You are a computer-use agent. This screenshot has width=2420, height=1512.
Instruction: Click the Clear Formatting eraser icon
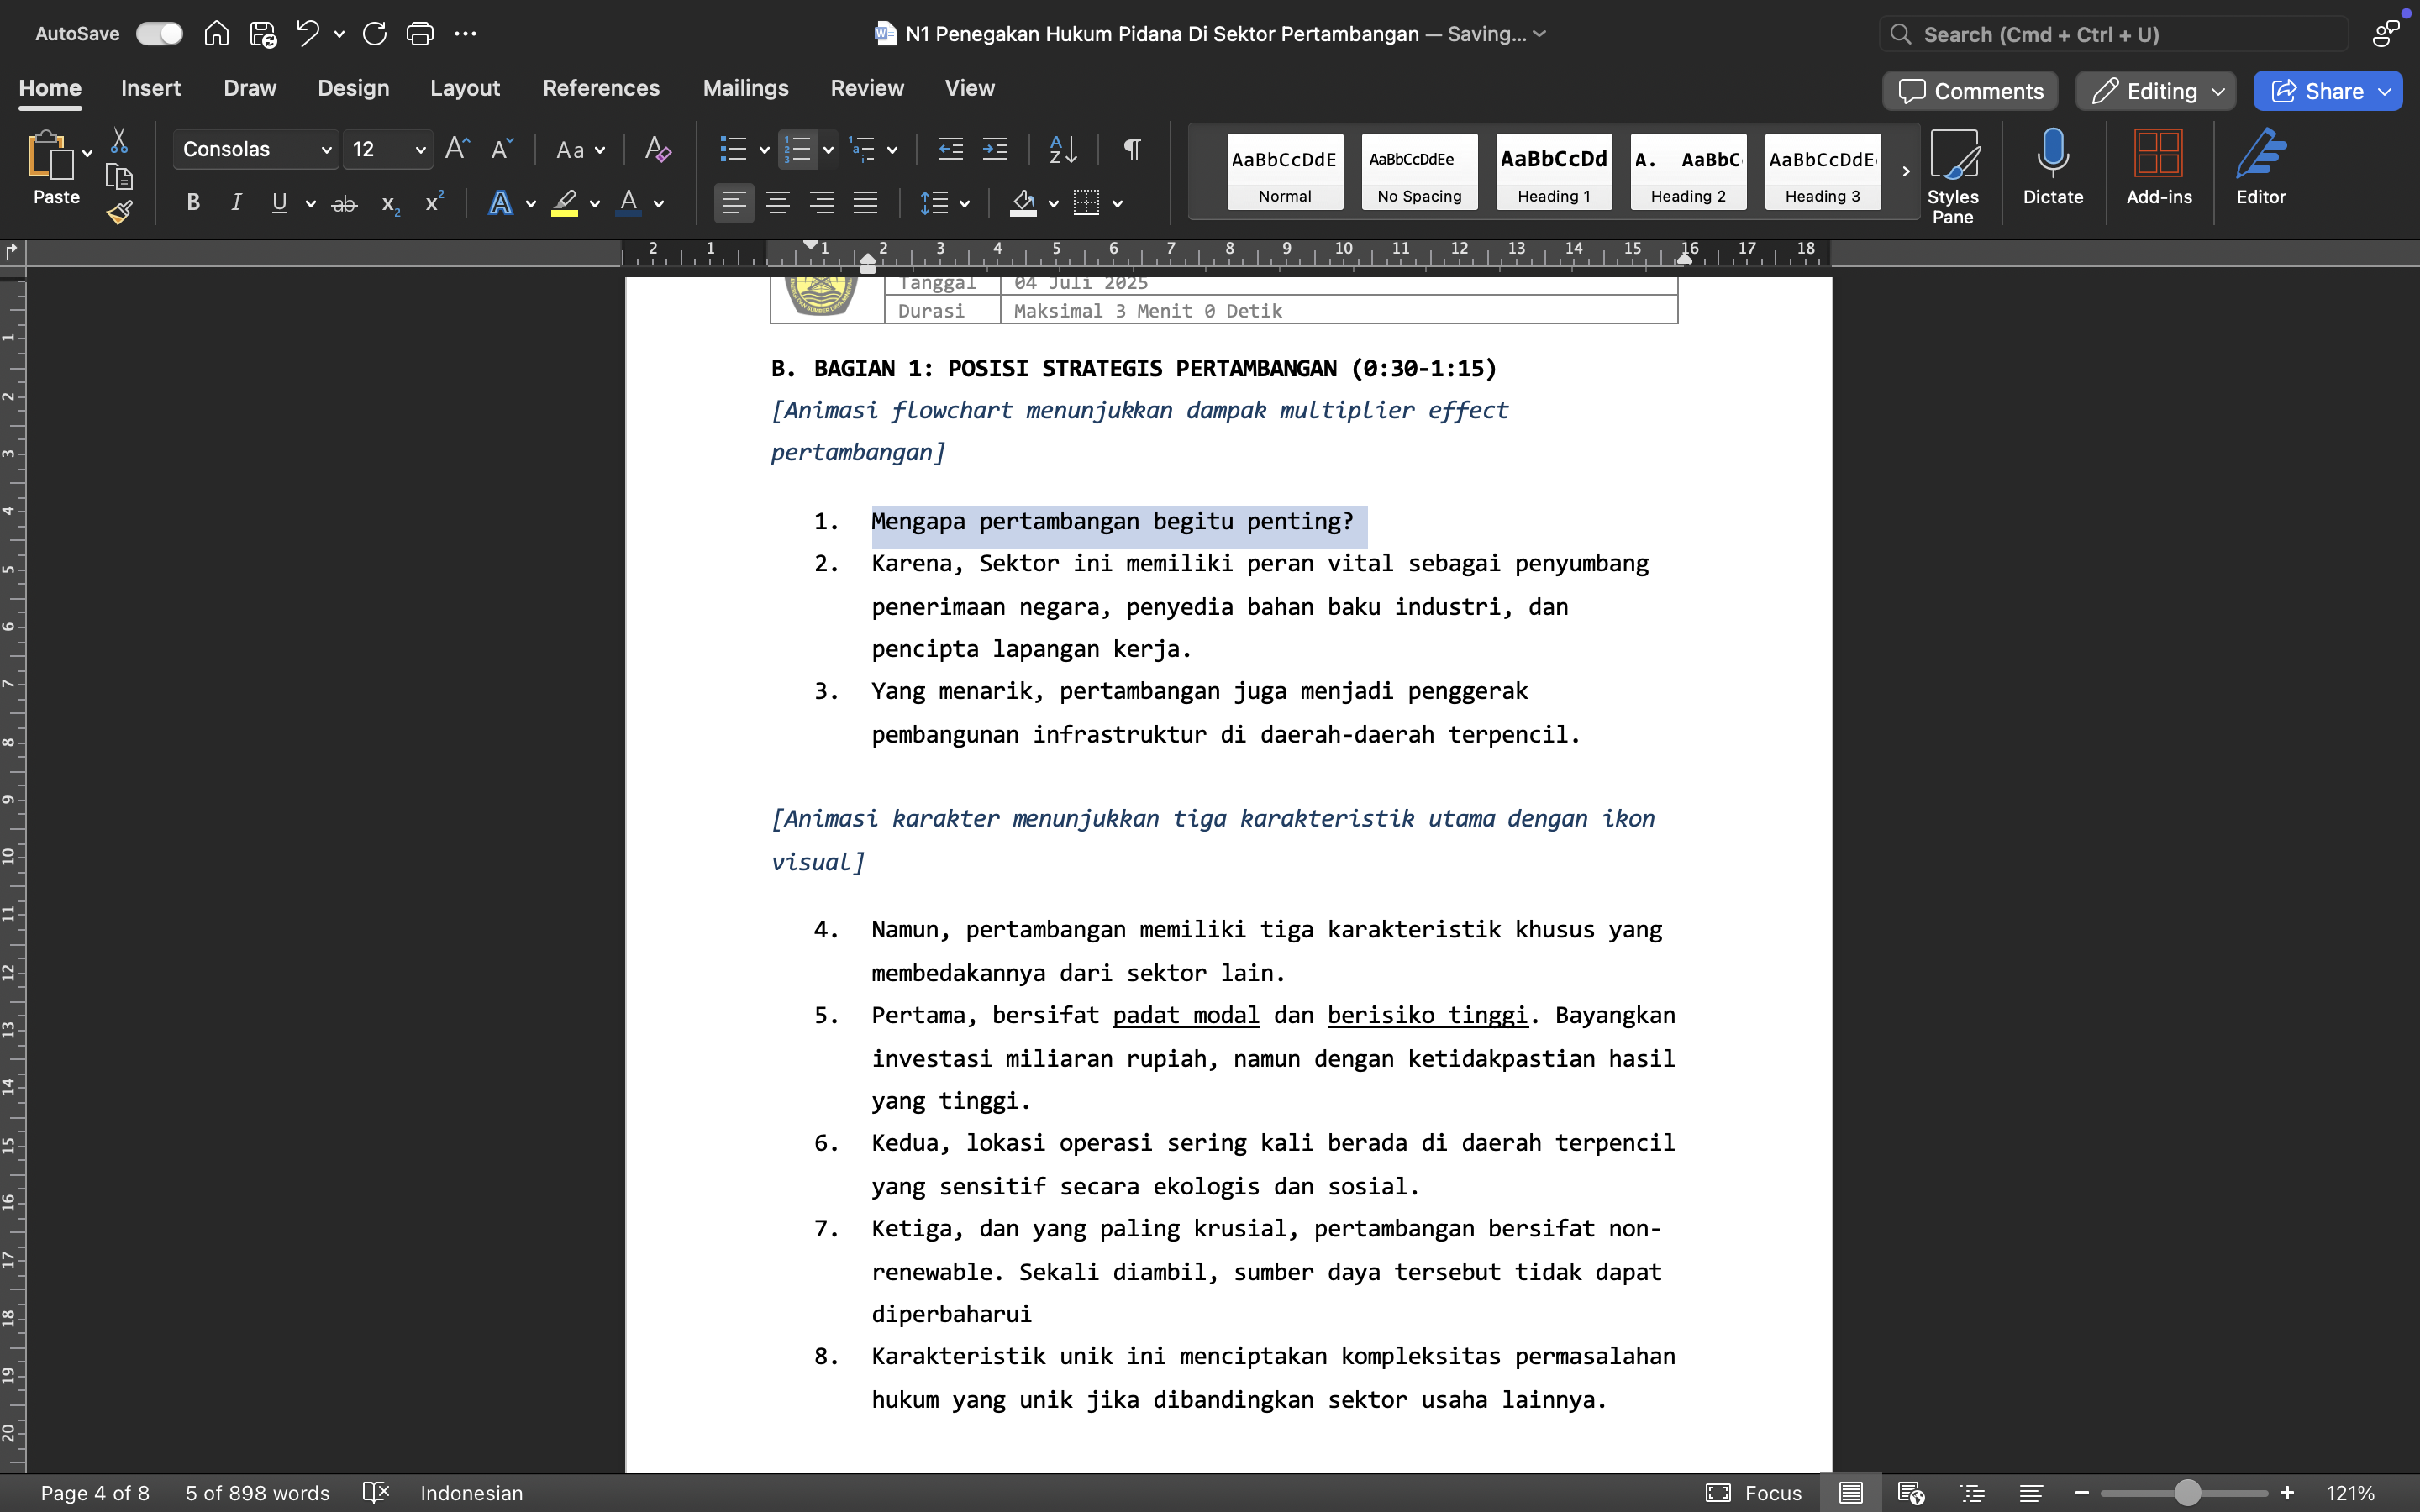[657, 150]
